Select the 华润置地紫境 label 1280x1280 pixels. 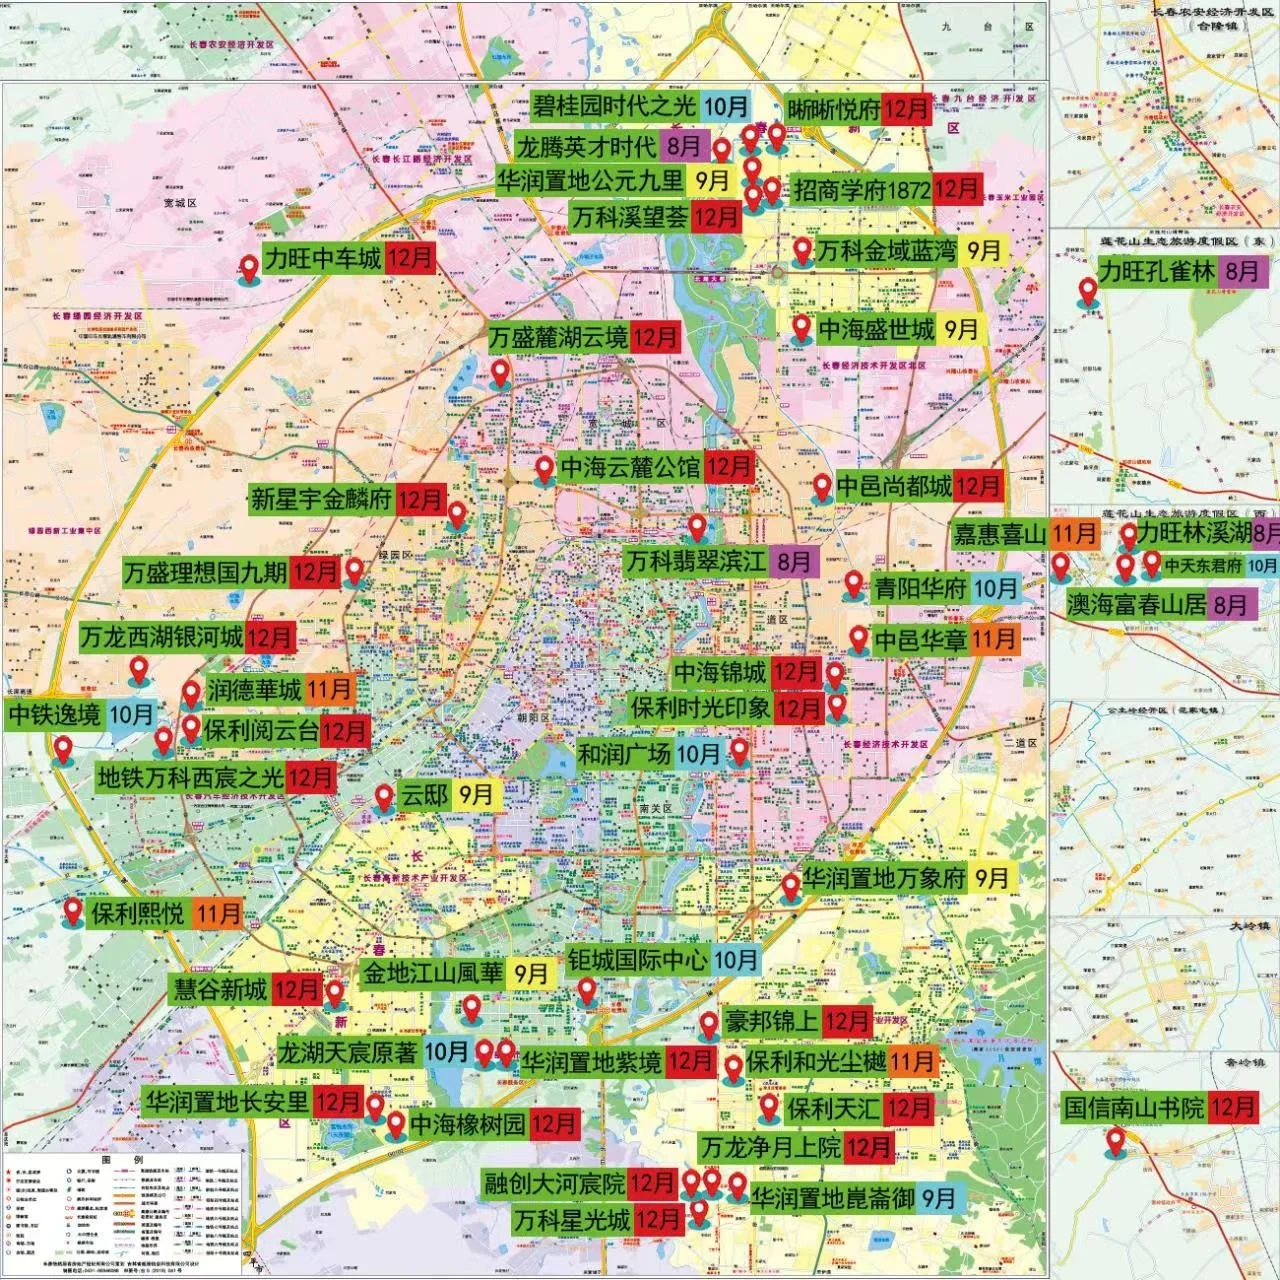coord(592,1061)
